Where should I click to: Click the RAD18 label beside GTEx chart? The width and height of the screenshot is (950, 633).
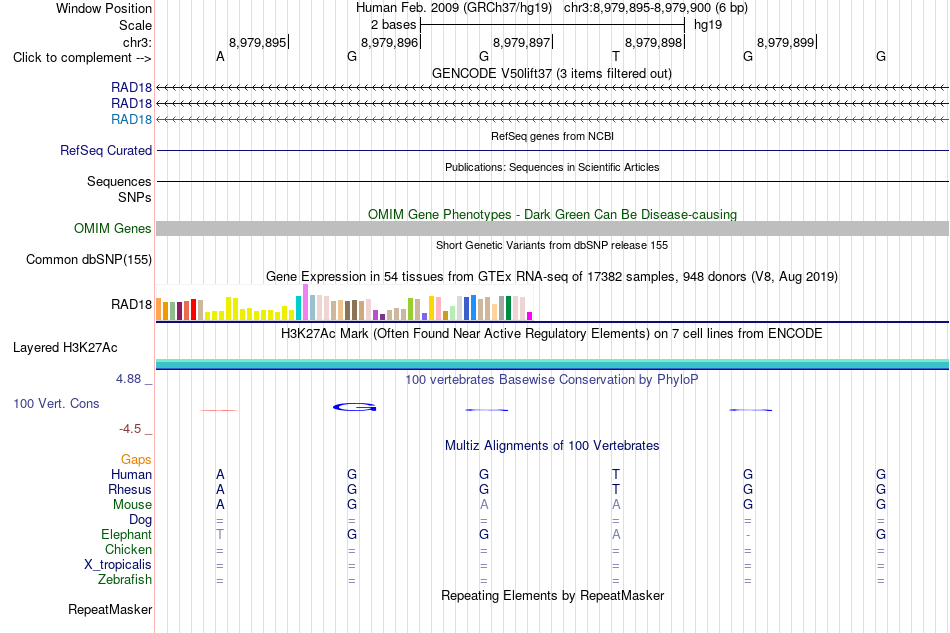click(131, 304)
